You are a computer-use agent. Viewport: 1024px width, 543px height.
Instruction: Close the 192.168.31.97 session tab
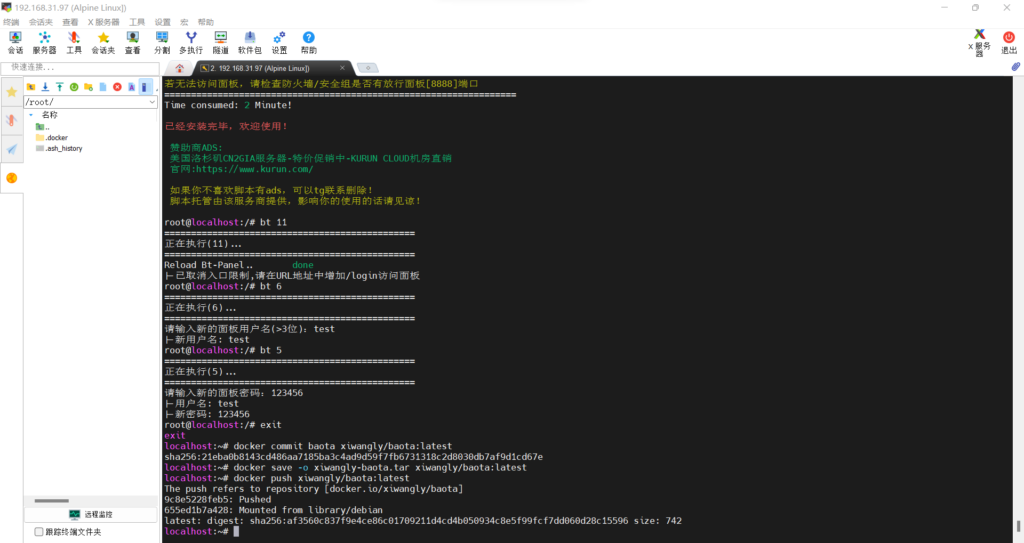pyautogui.click(x=342, y=67)
